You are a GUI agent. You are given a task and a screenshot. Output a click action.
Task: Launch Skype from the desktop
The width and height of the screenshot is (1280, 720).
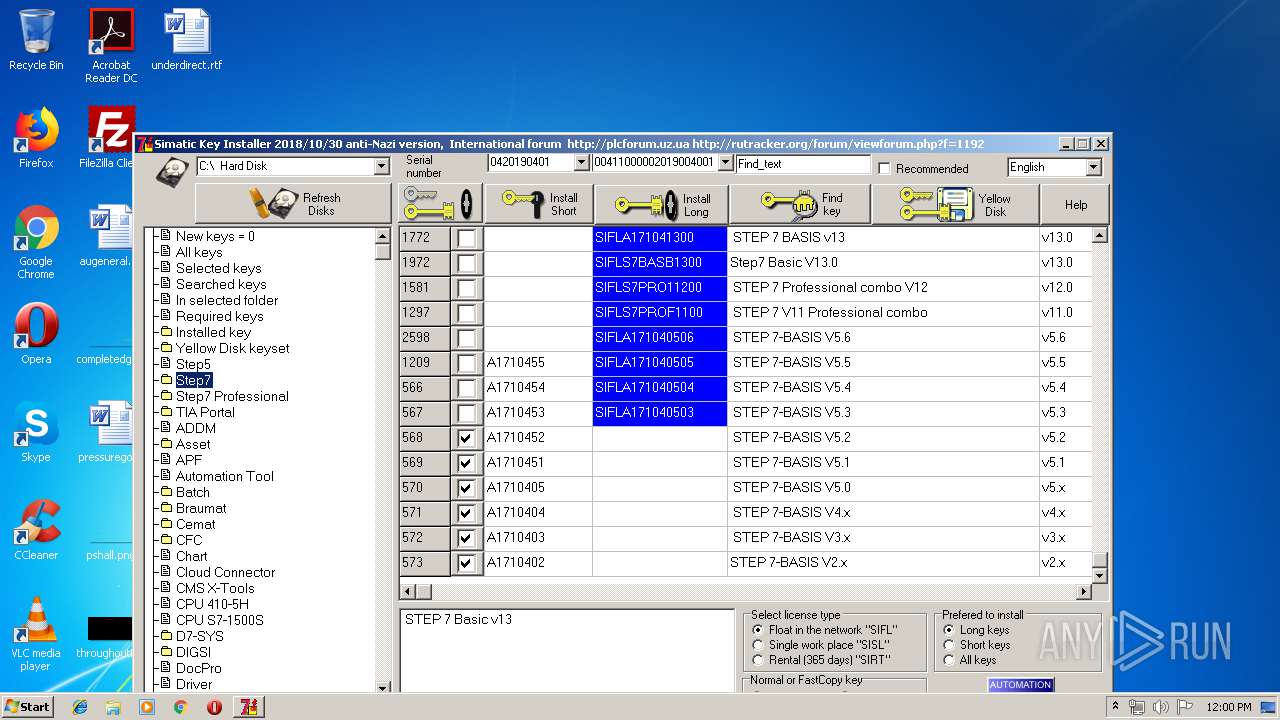point(36,432)
